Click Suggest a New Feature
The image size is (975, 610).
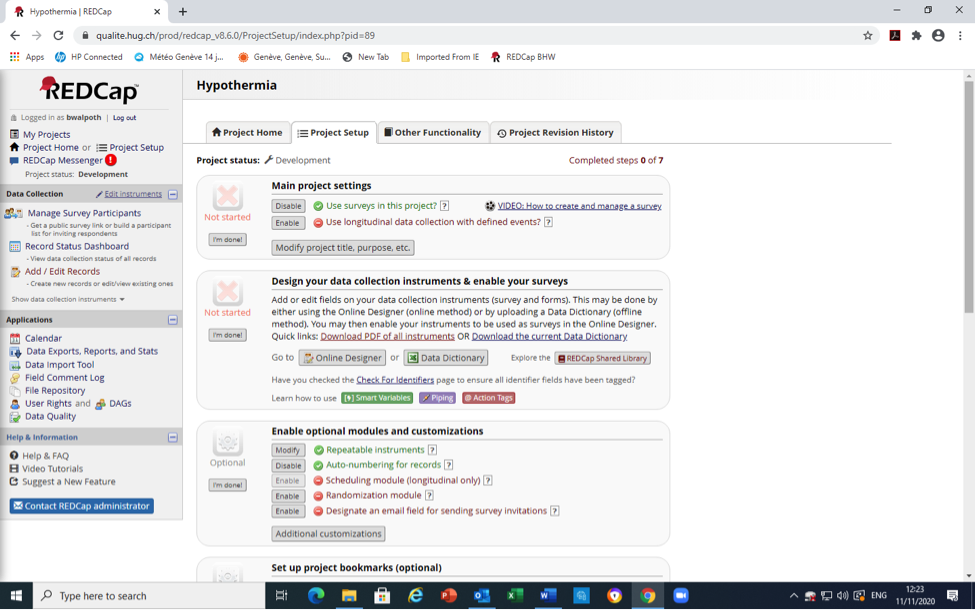point(68,482)
